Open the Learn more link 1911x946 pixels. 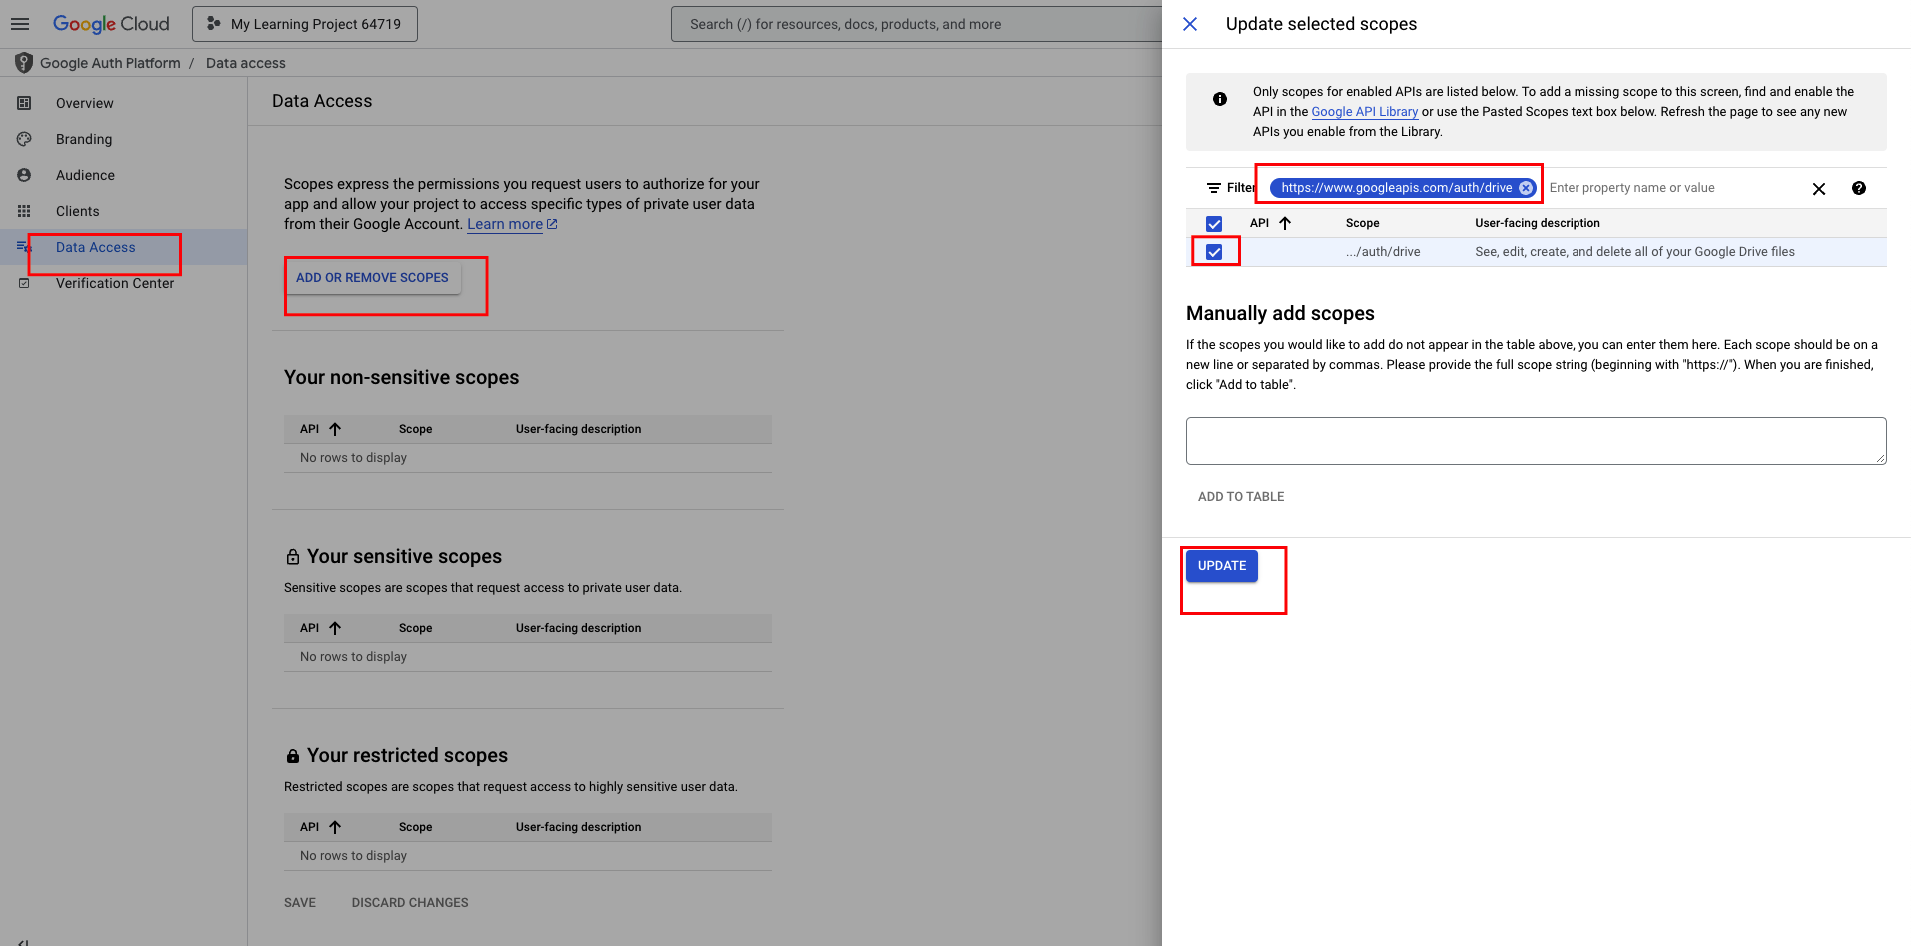point(512,224)
